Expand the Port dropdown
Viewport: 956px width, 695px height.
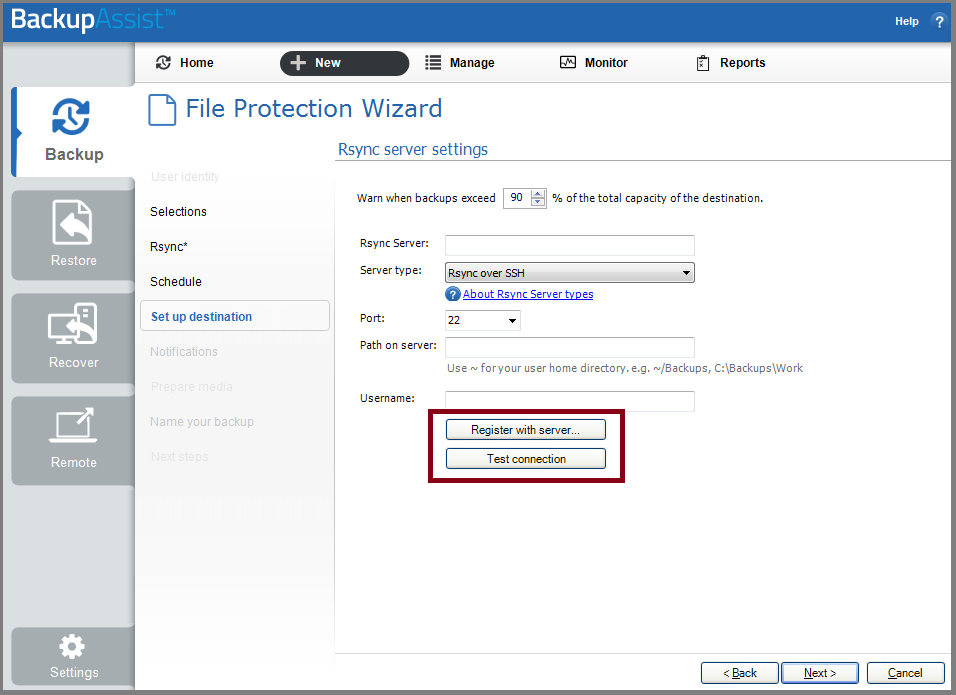click(x=512, y=321)
